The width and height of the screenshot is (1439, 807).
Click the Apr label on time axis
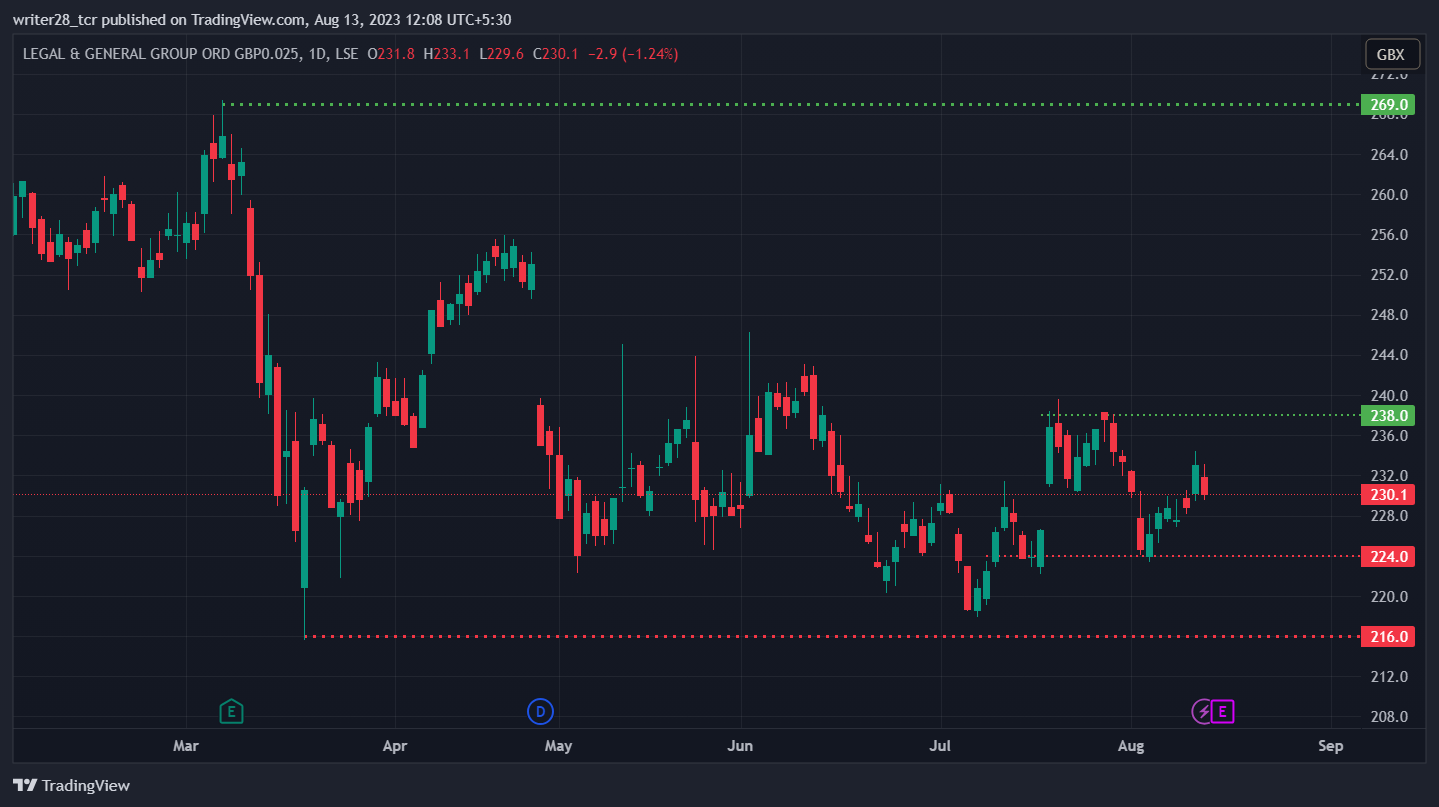pos(396,746)
